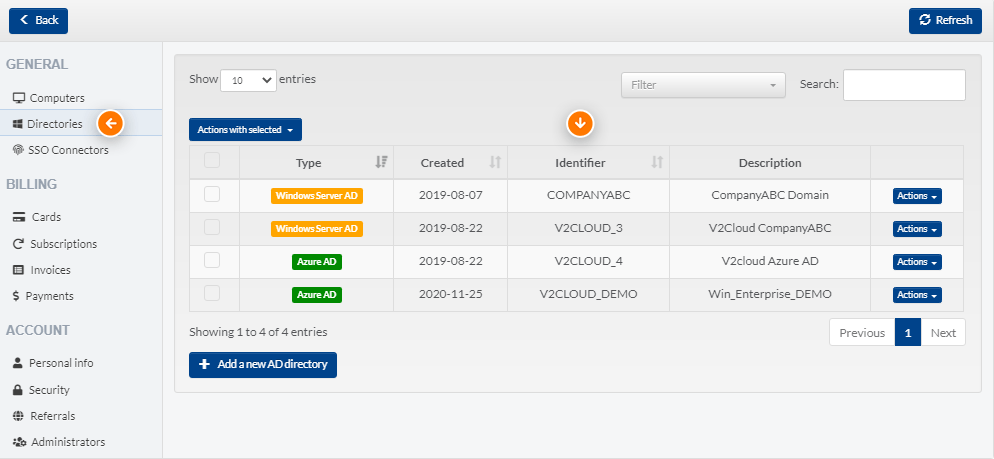
Task: Click the Showing 1 to 4 of 4 entries text
Action: pyautogui.click(x=258, y=332)
